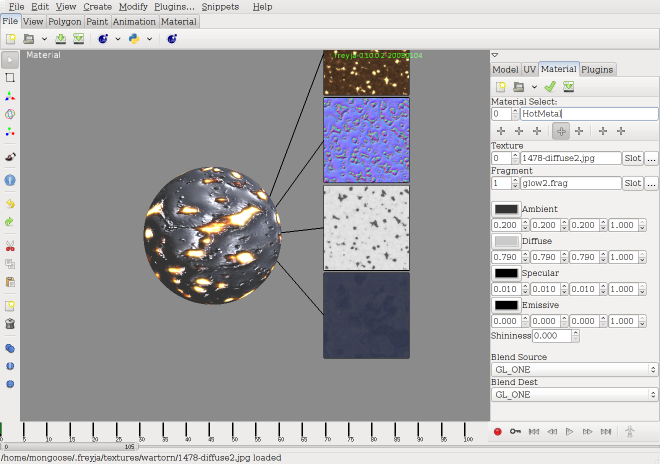Click the Save As icon in top toolbar
660x464 pixels.
point(79,39)
